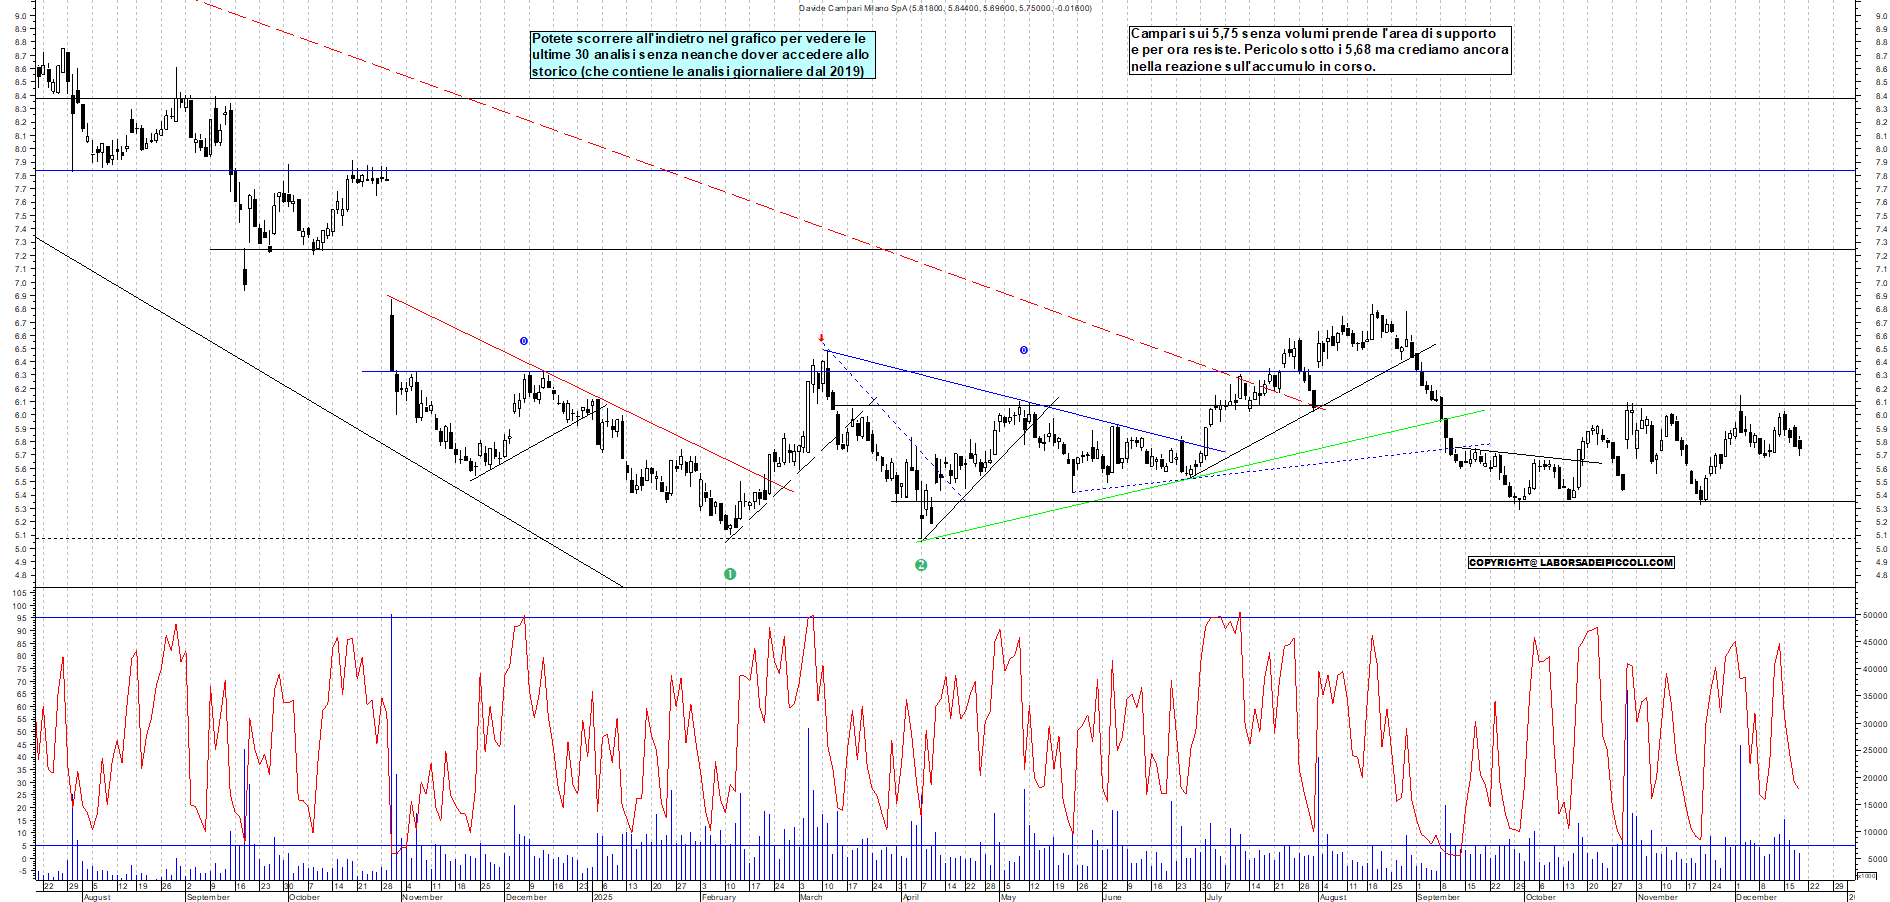Select the blue circle marker above May candles
This screenshot has height=902, width=1890.
point(1023,350)
